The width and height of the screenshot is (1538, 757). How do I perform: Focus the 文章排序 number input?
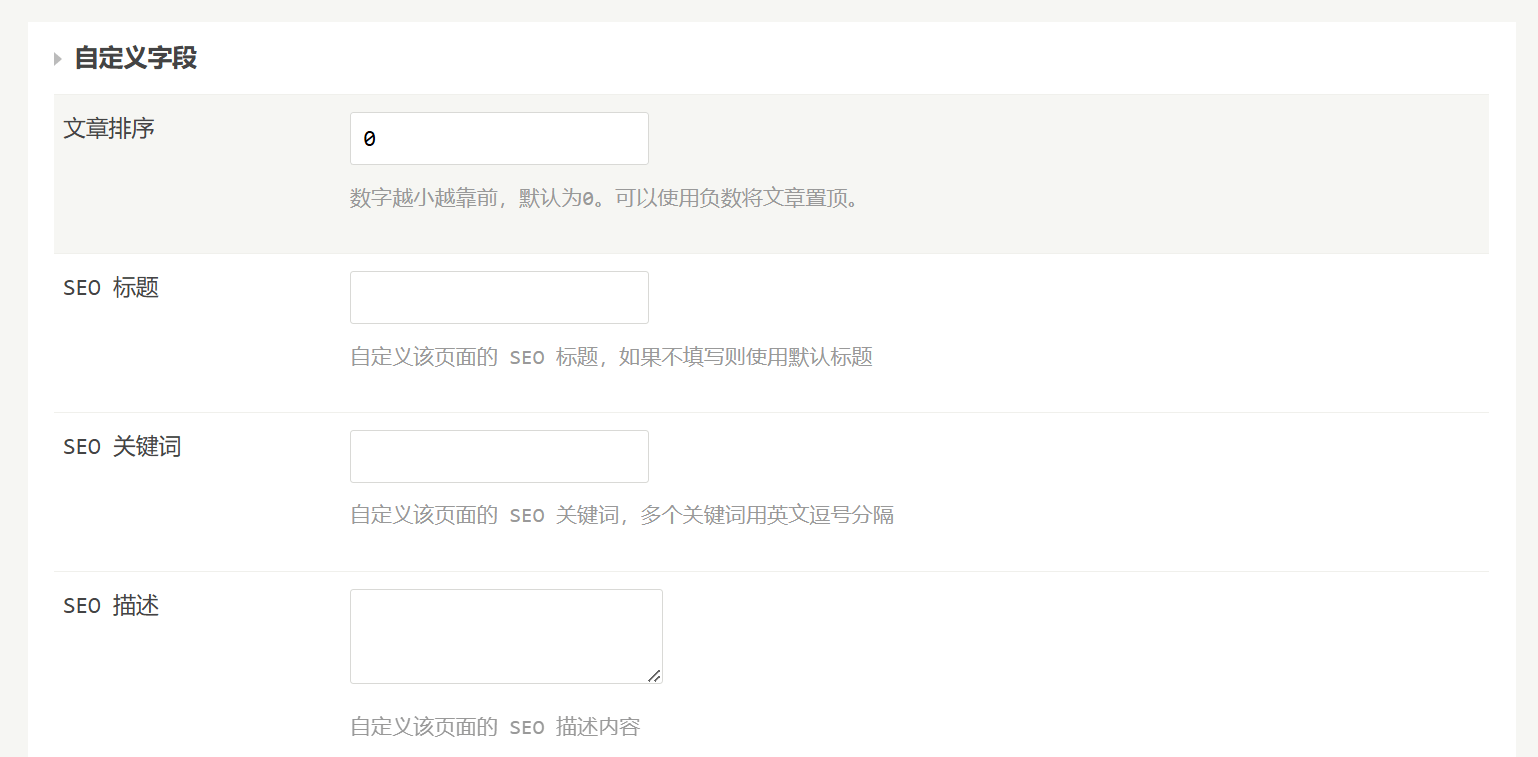[x=499, y=139]
